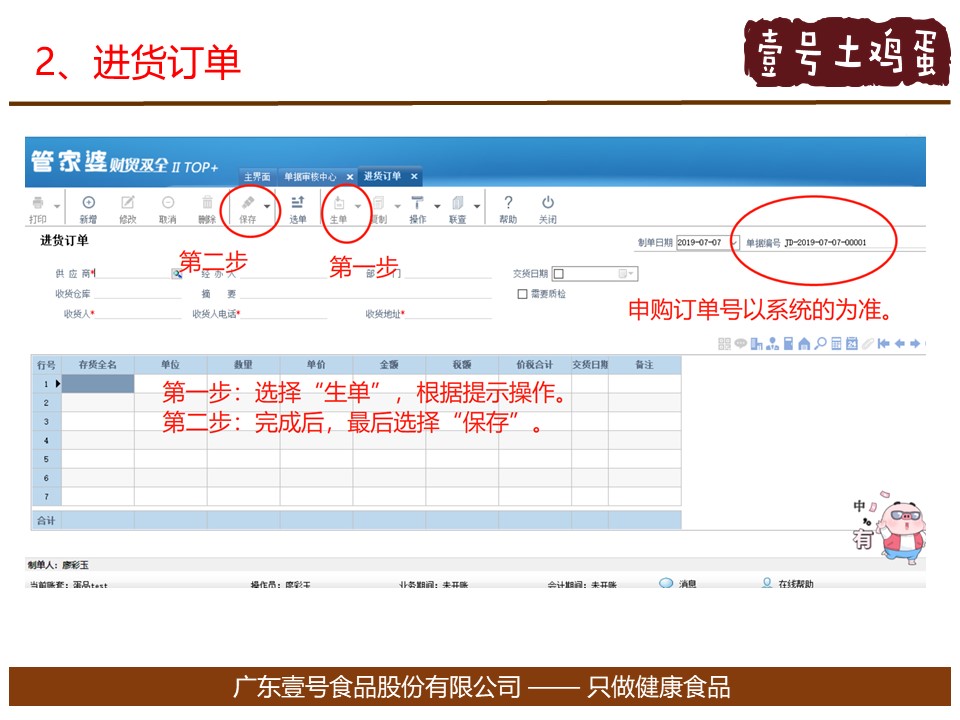The image size is (960, 720).
Task: Check the 交货日期 date checkbox
Action: pyautogui.click(x=559, y=273)
